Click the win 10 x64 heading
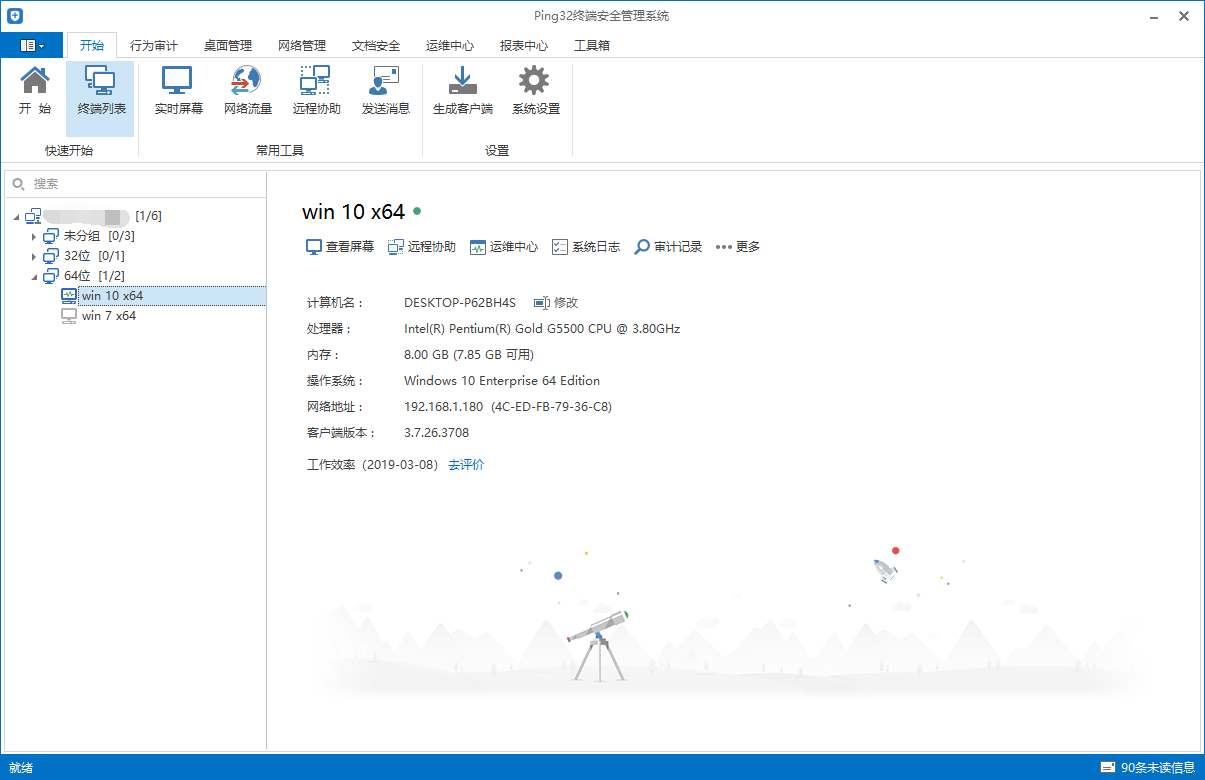 (x=353, y=212)
